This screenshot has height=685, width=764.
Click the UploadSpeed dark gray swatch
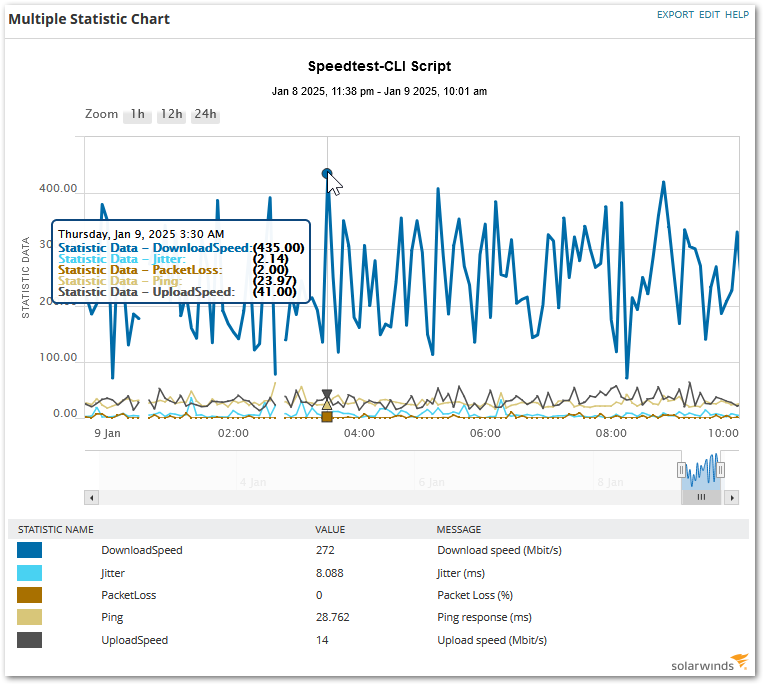[x=29, y=640]
